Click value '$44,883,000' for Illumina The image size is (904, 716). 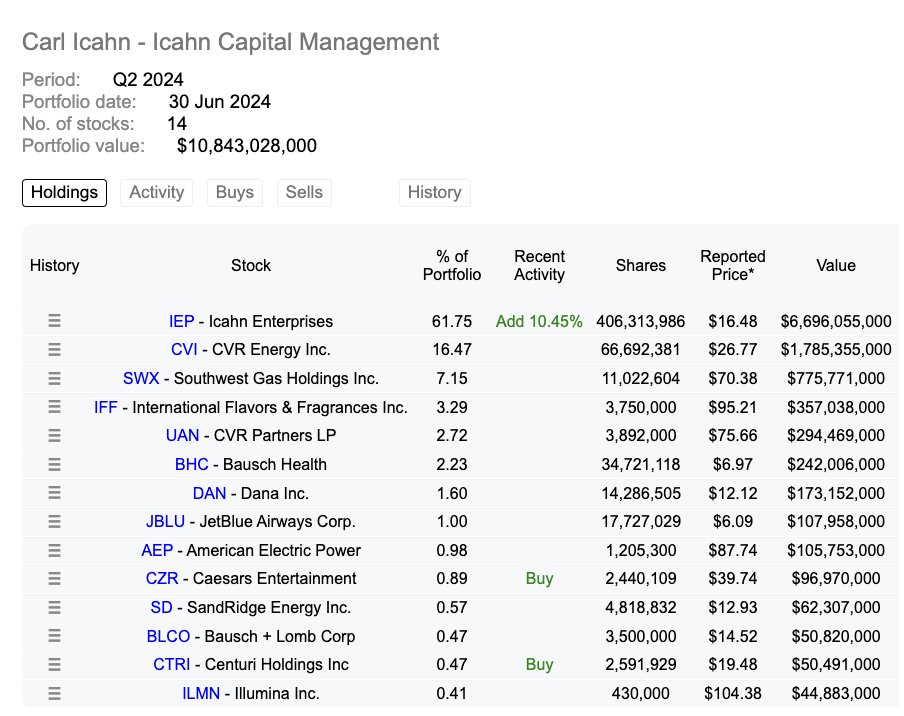point(836,693)
